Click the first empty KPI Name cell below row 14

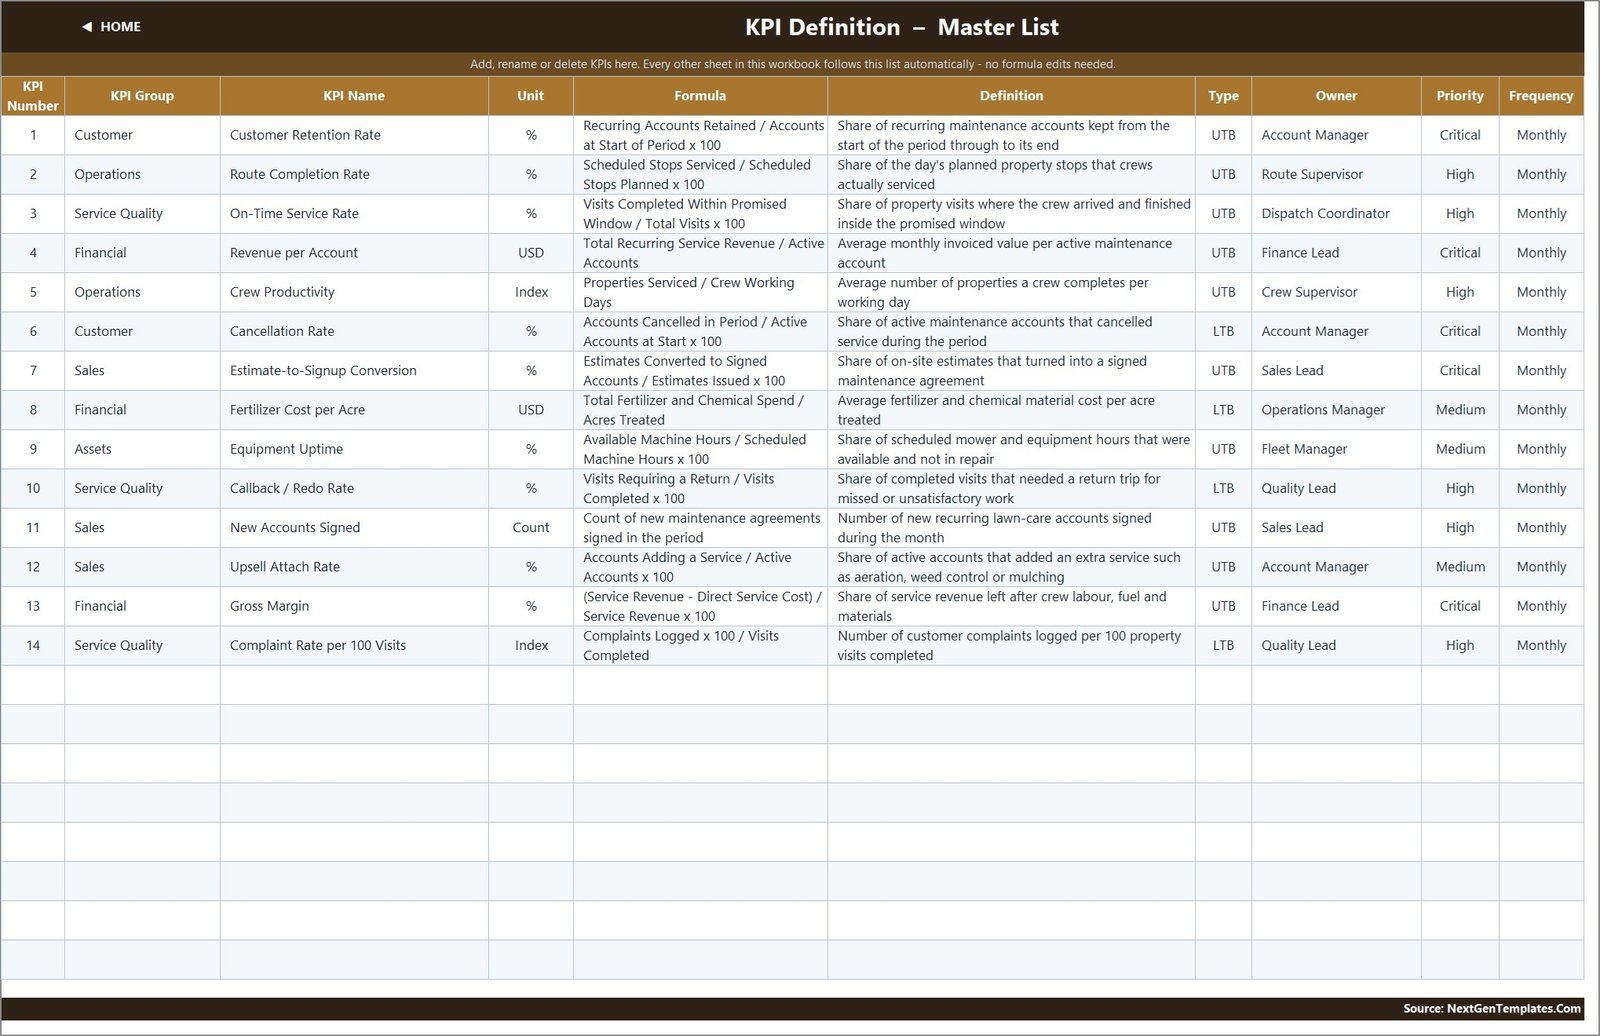(354, 685)
